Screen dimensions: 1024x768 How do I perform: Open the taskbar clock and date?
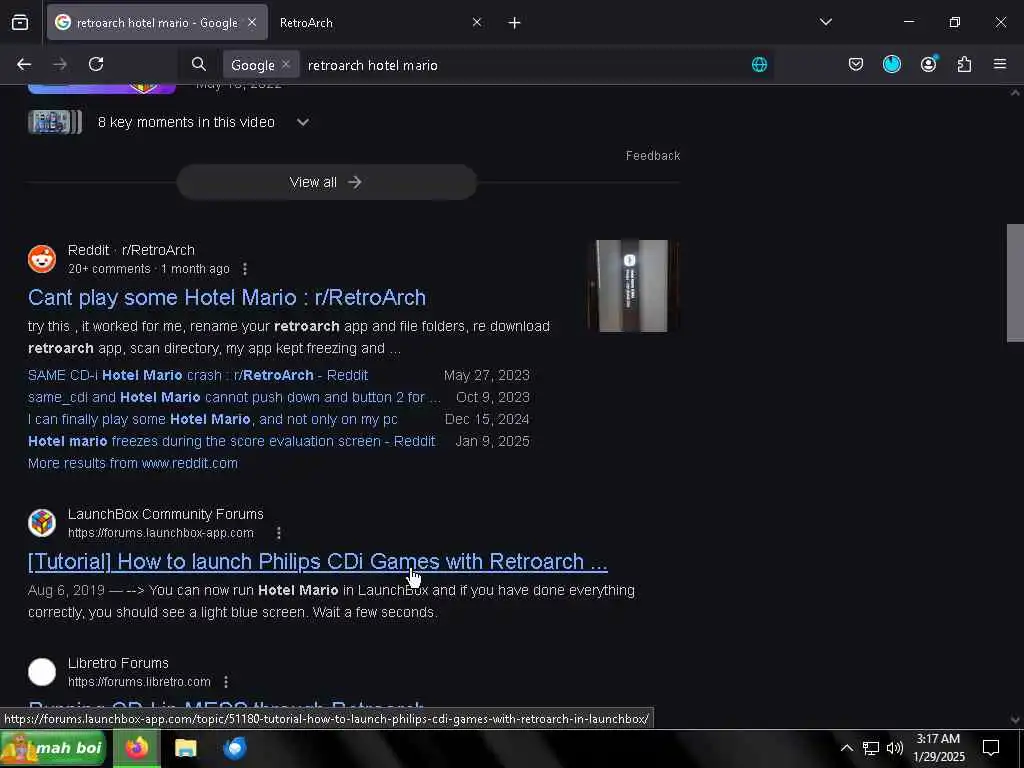coord(938,748)
